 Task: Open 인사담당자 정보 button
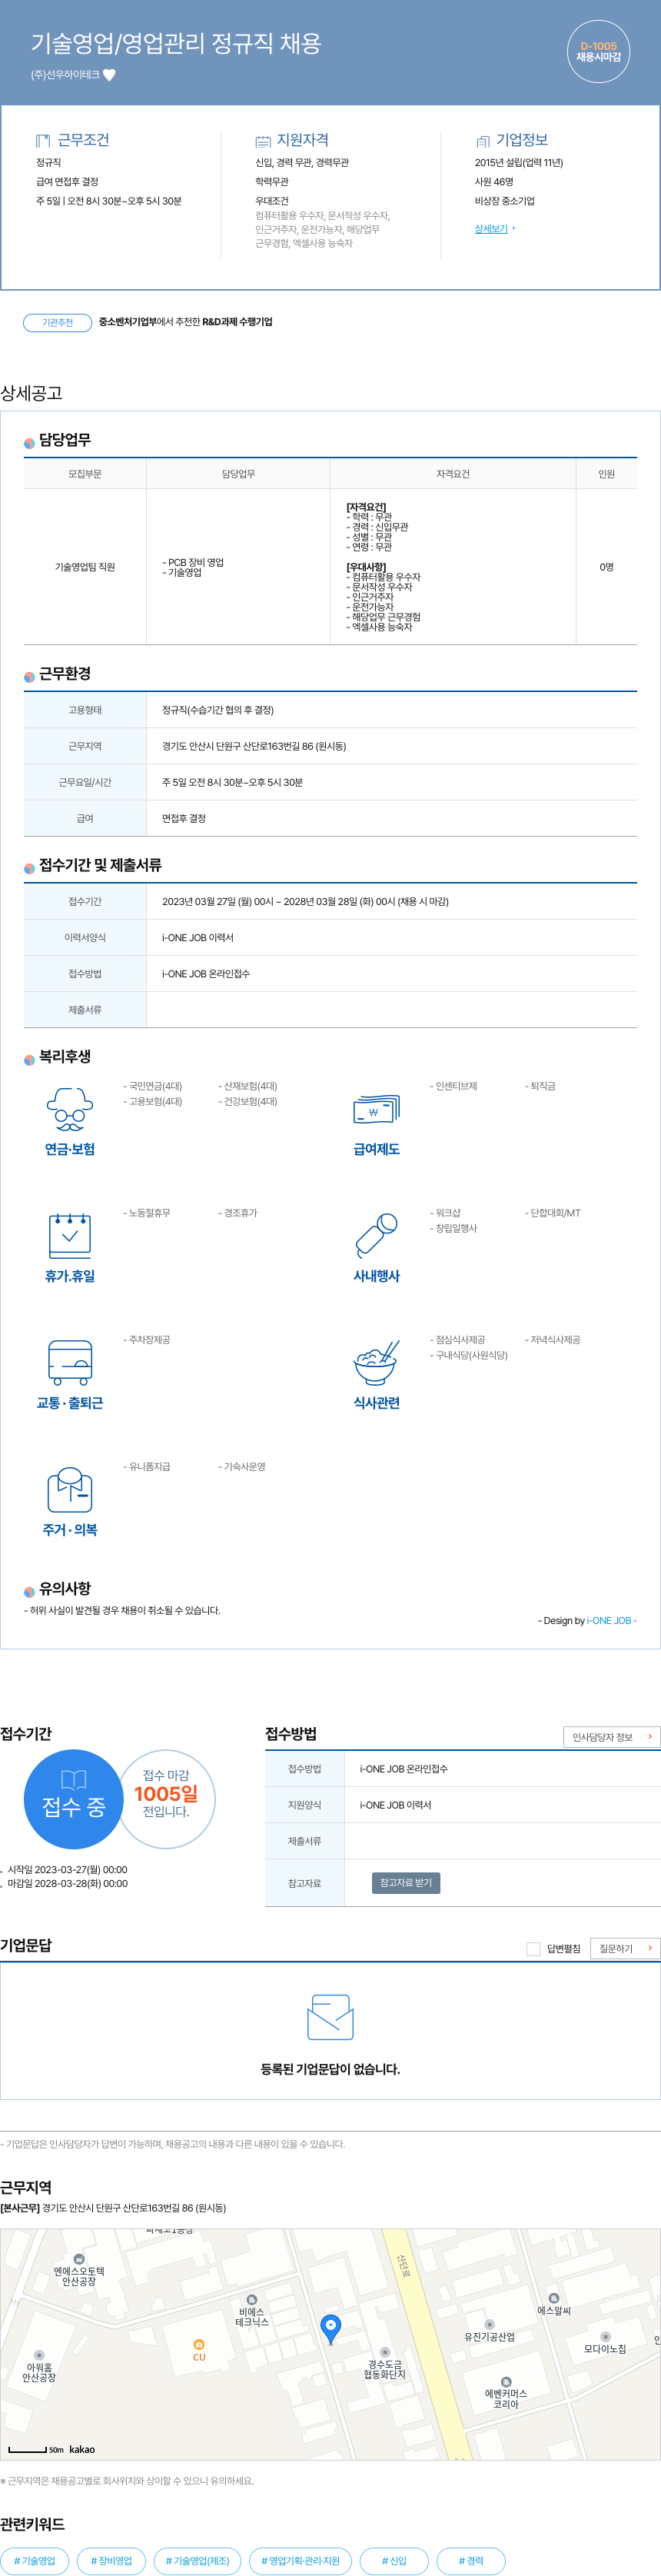click(611, 1737)
